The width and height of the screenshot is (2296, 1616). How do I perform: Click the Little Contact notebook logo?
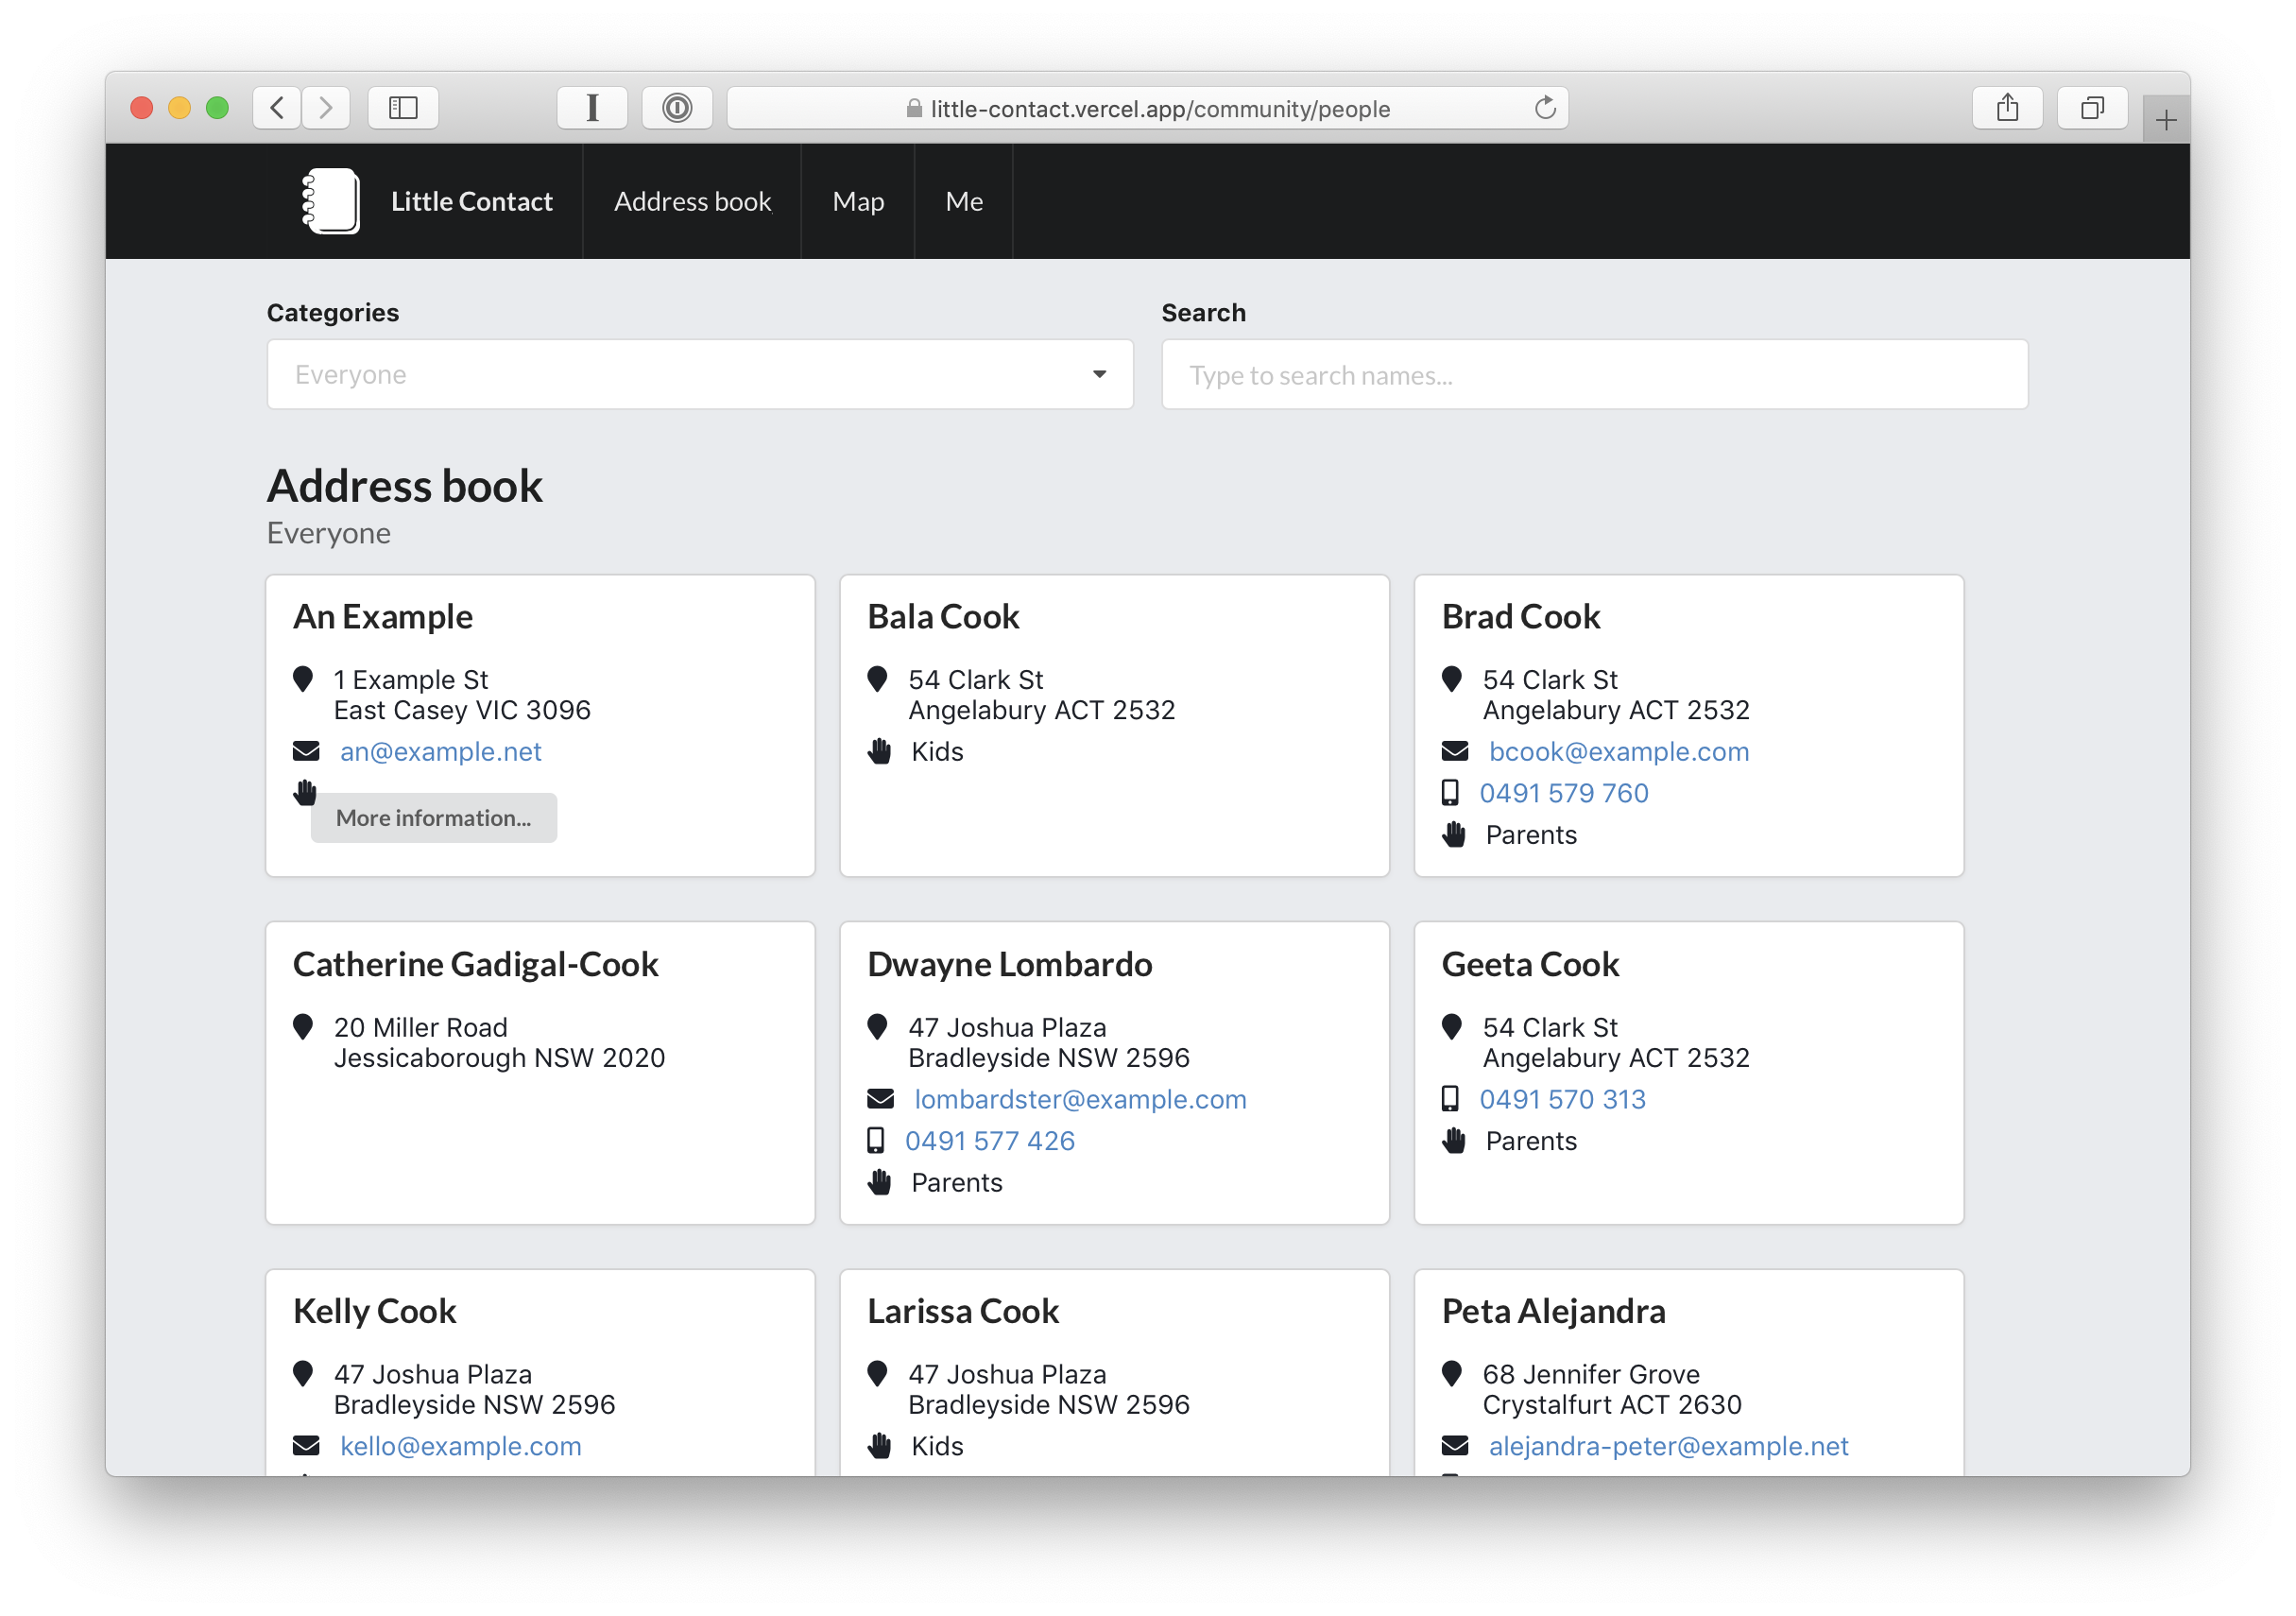pos(331,201)
